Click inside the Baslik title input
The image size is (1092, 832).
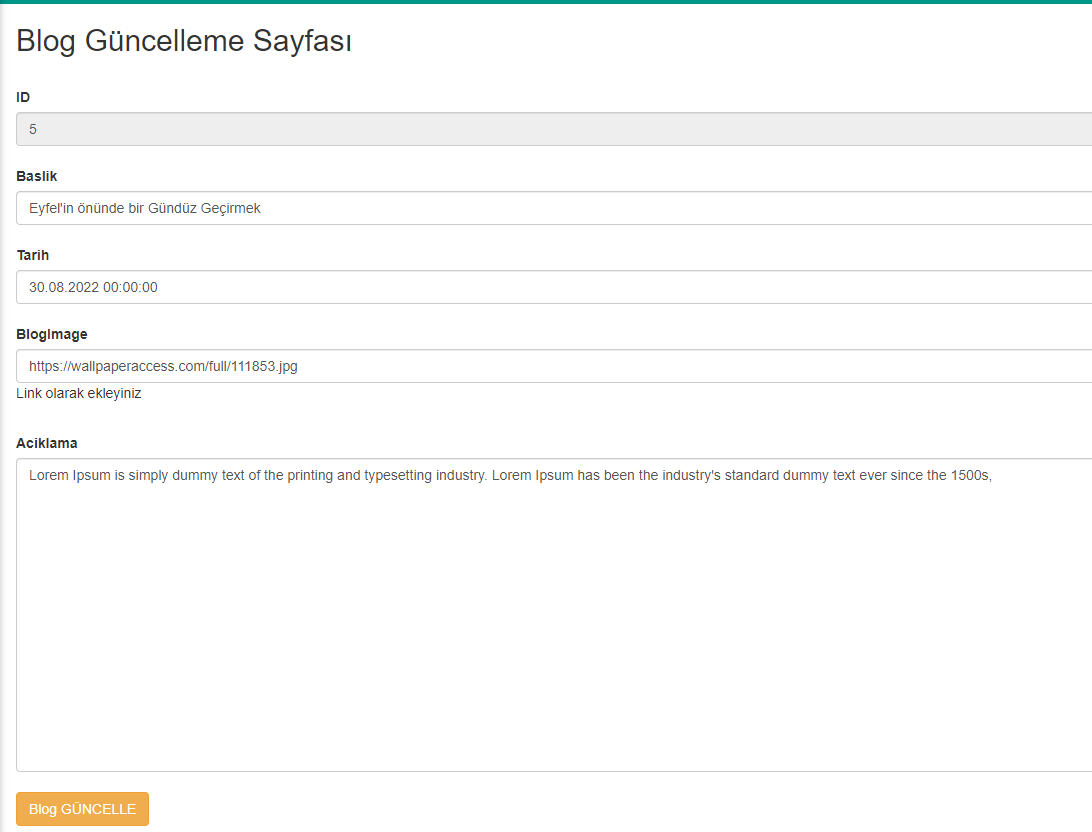(400, 208)
